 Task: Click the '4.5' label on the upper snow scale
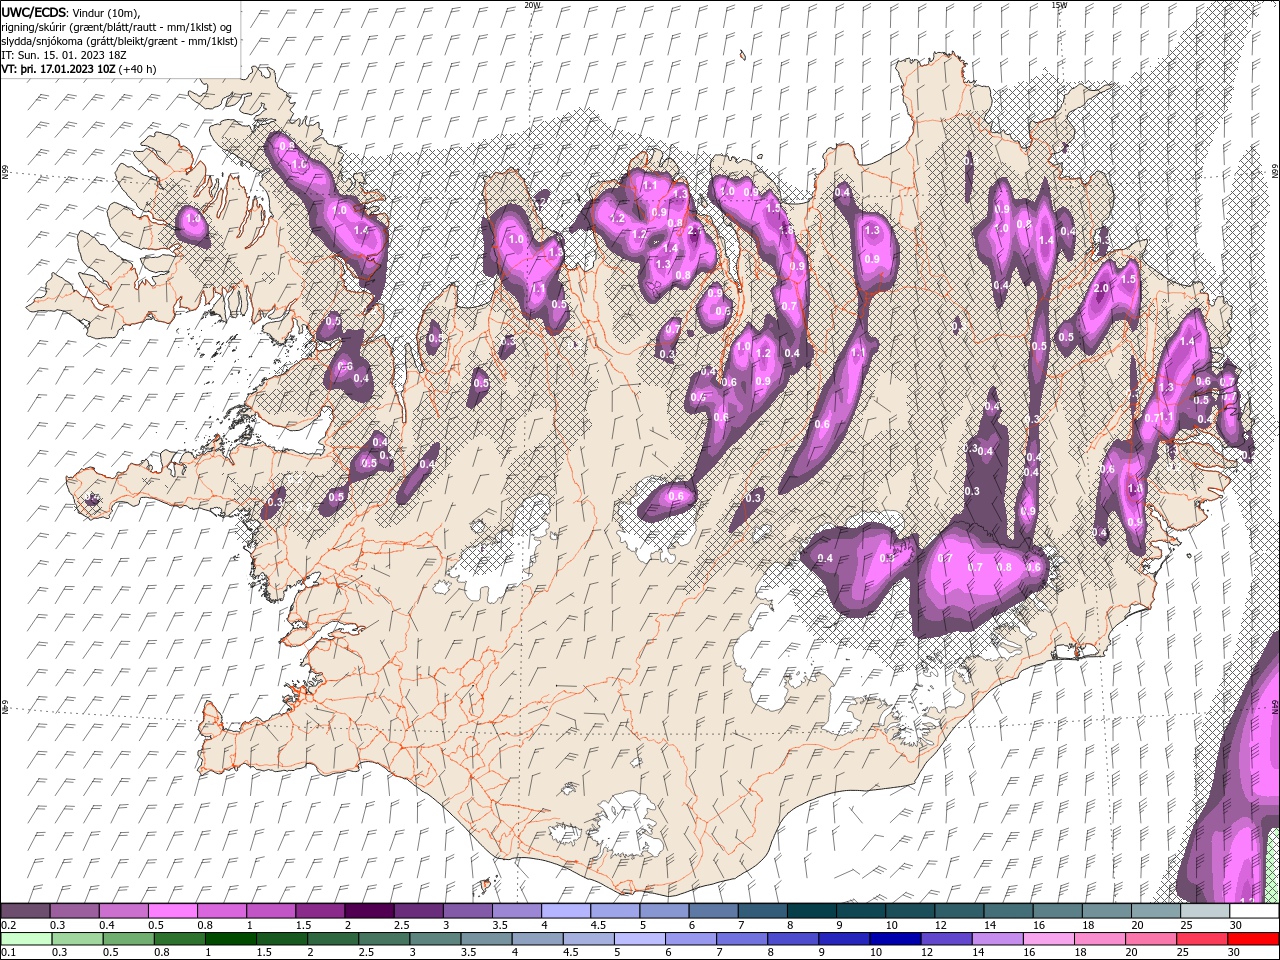tap(598, 925)
